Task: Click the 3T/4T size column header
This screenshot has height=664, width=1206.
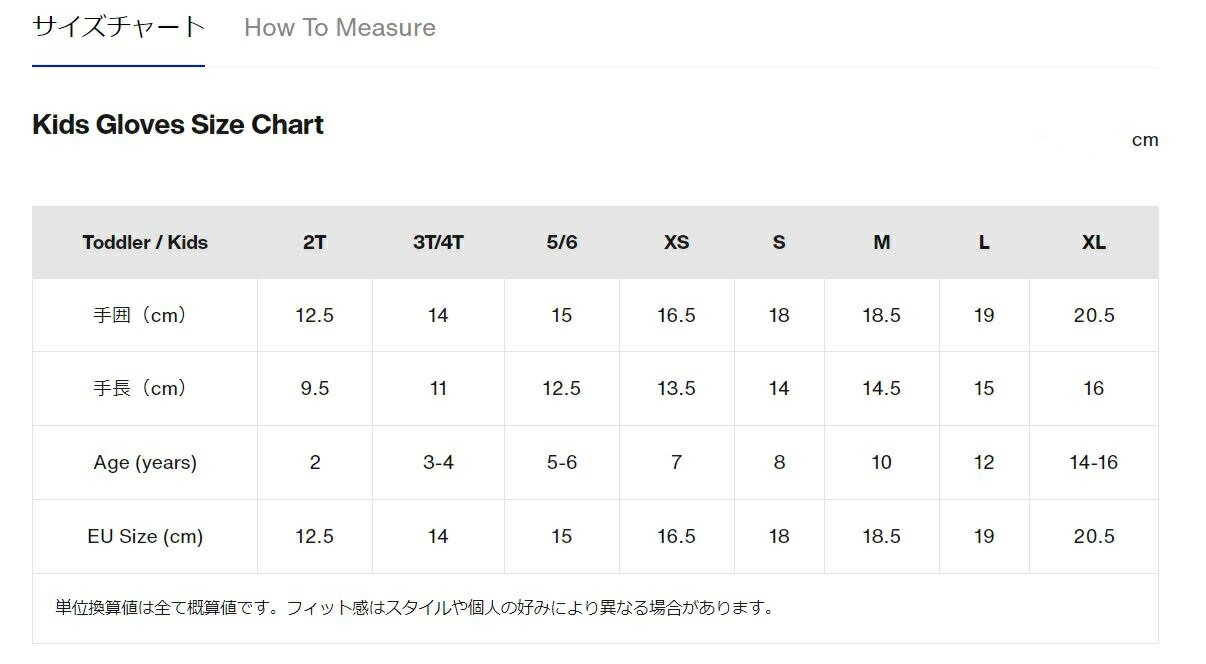Action: coord(438,242)
